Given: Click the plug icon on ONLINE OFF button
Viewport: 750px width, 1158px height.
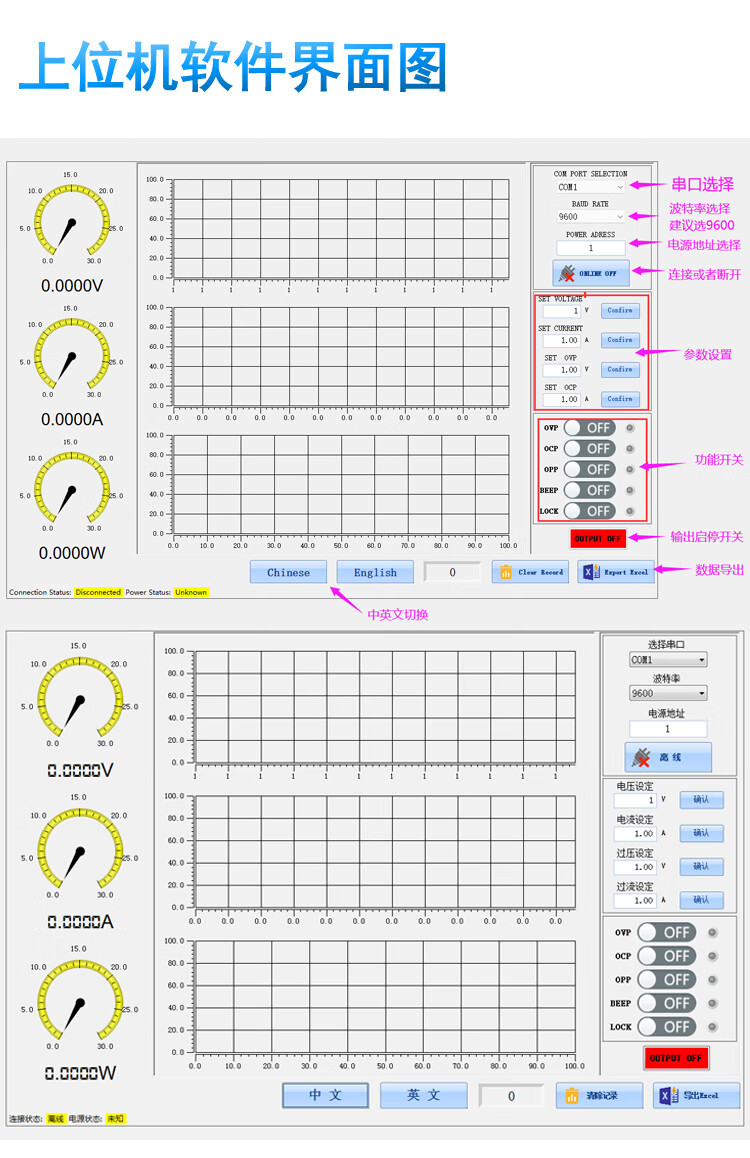Looking at the screenshot, I should [568, 273].
